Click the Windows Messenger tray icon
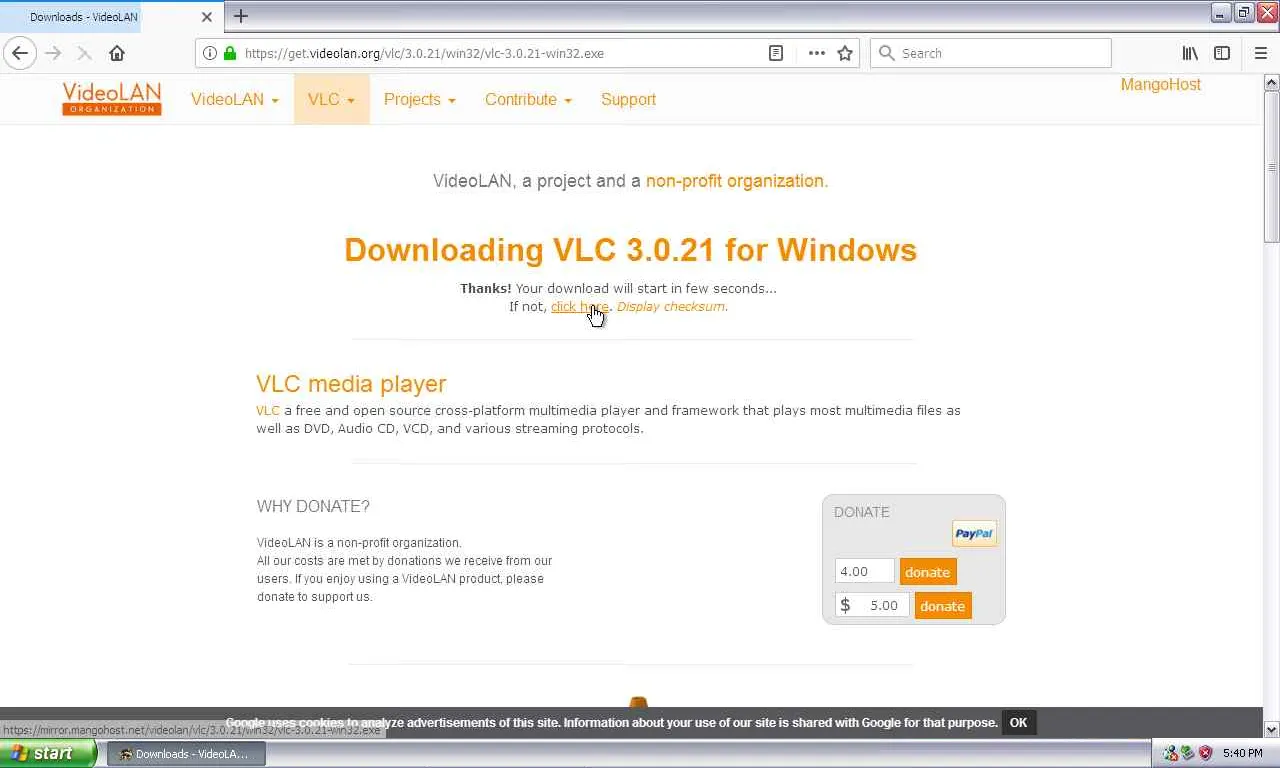The height and width of the screenshot is (768, 1280). pos(1170,753)
